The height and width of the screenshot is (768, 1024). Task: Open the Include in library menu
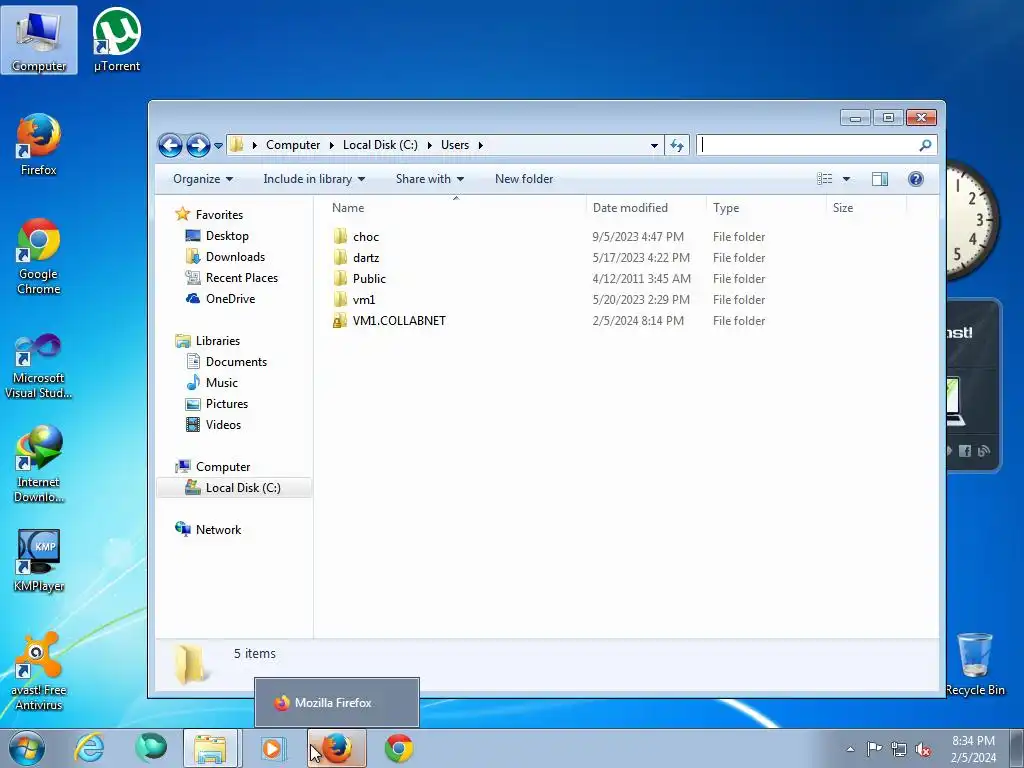(x=314, y=179)
